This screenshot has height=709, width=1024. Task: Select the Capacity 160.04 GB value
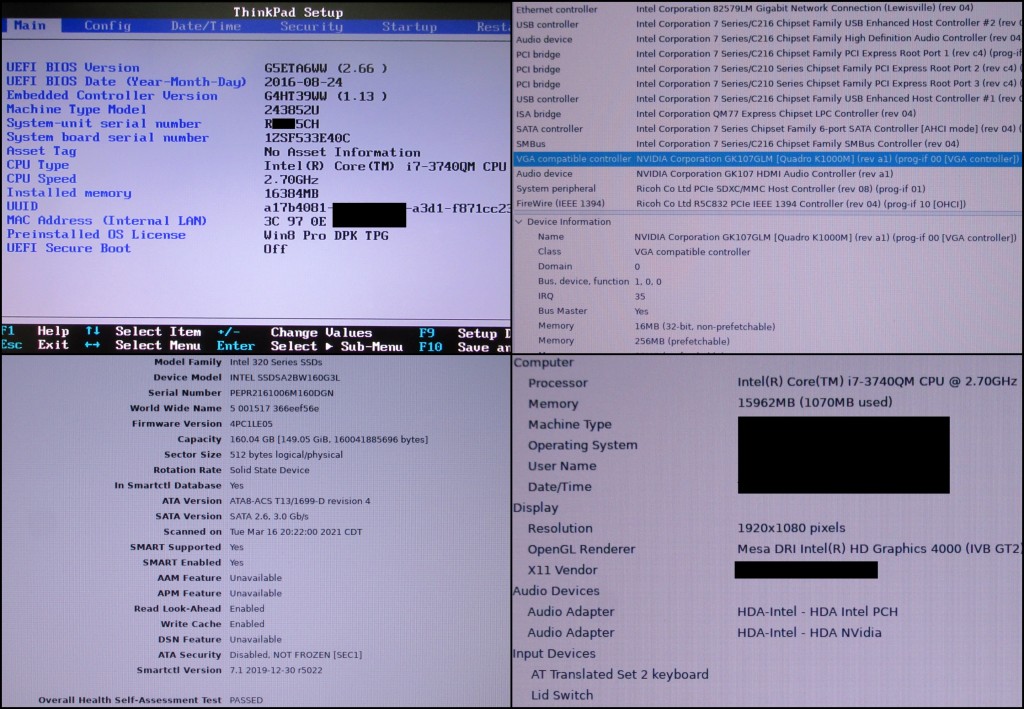click(x=328, y=439)
